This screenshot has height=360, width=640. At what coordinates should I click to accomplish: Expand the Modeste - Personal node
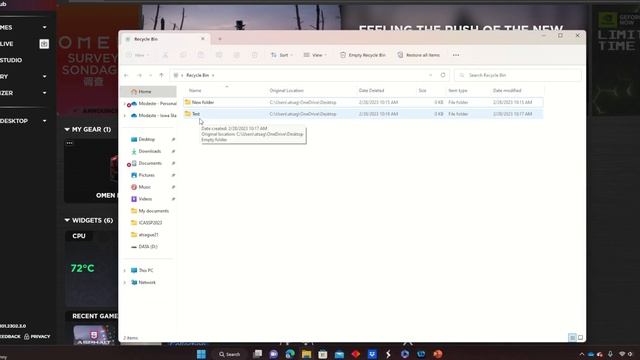[x=124, y=104]
